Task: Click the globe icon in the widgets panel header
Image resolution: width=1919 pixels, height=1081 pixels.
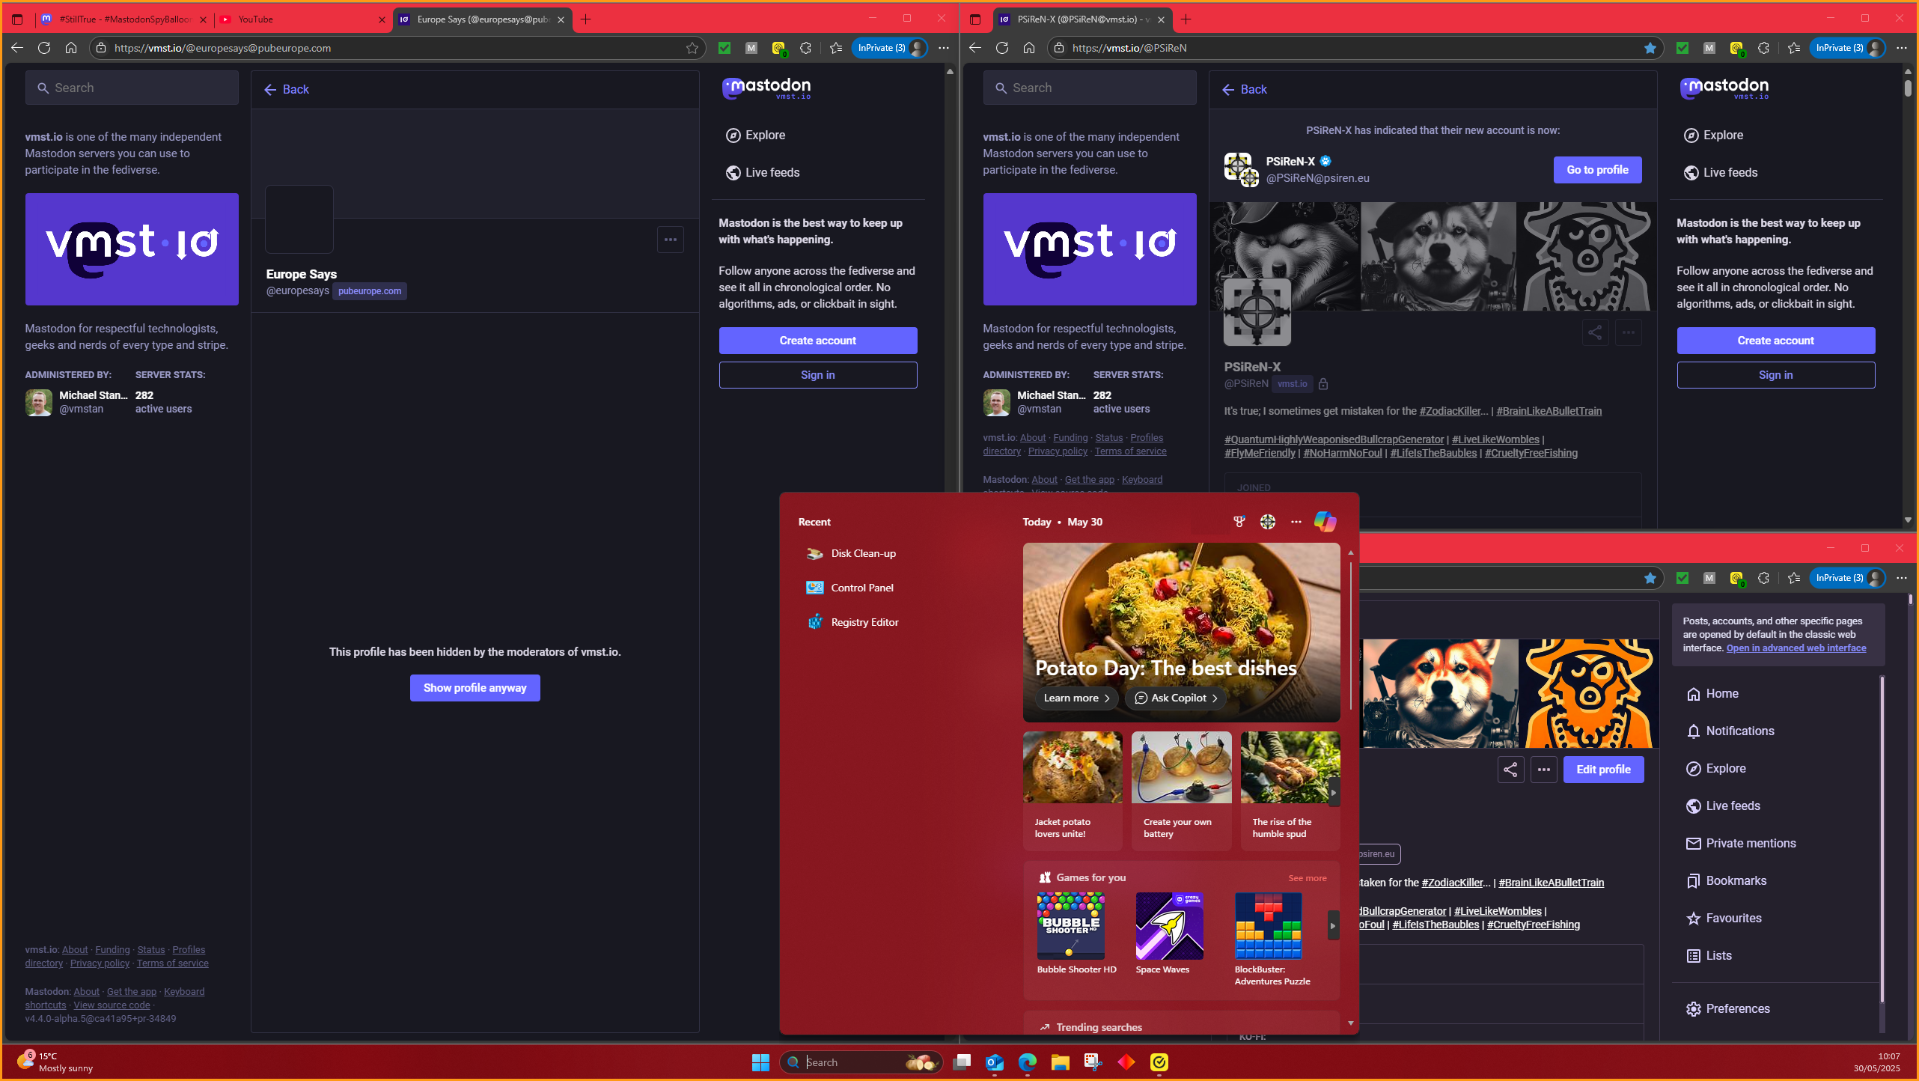Action: 1267,522
